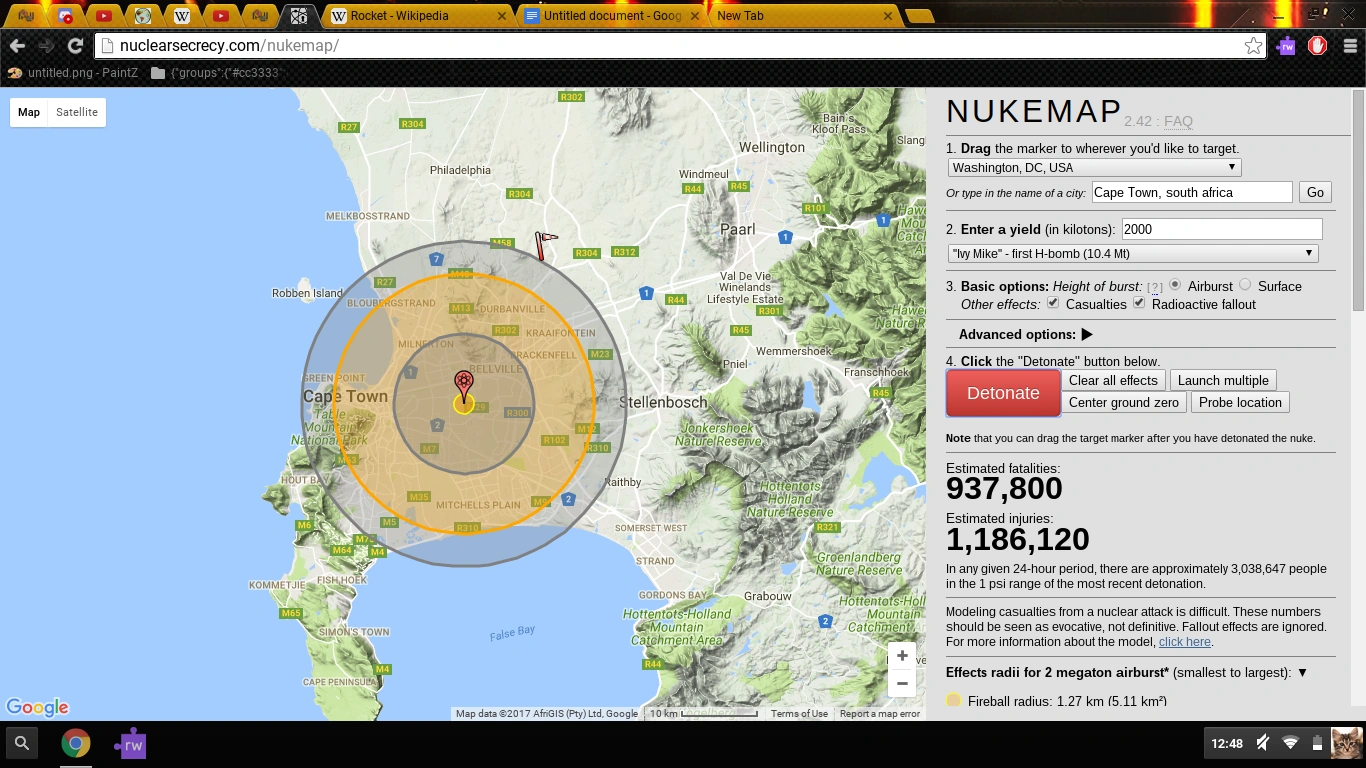This screenshot has width=1366, height=768.
Task: Open the [?] height of burst help link
Action: (1154, 287)
